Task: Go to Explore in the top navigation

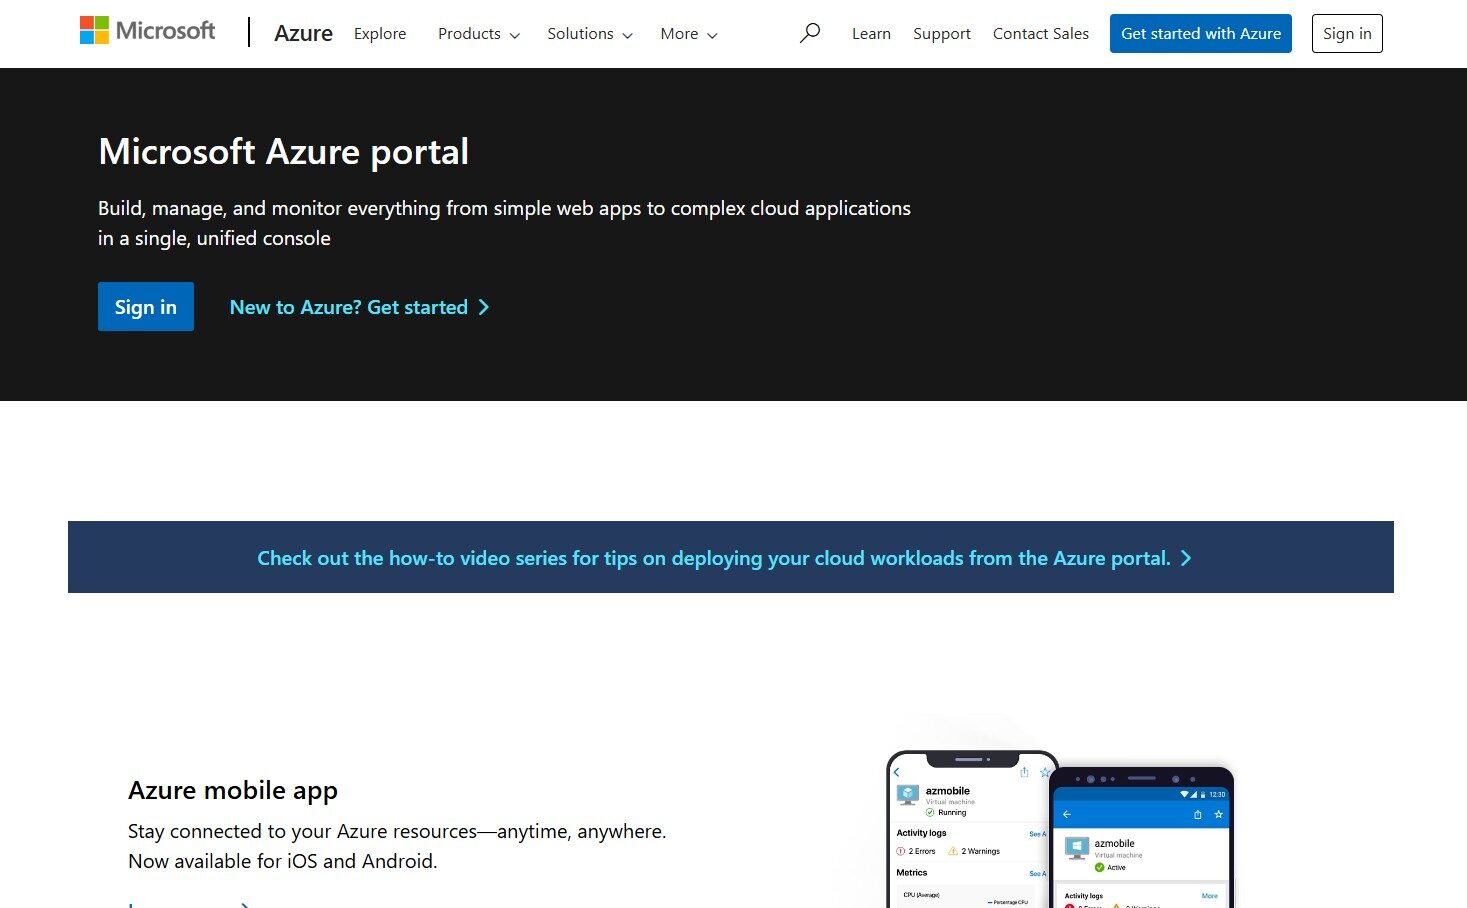Action: (380, 34)
